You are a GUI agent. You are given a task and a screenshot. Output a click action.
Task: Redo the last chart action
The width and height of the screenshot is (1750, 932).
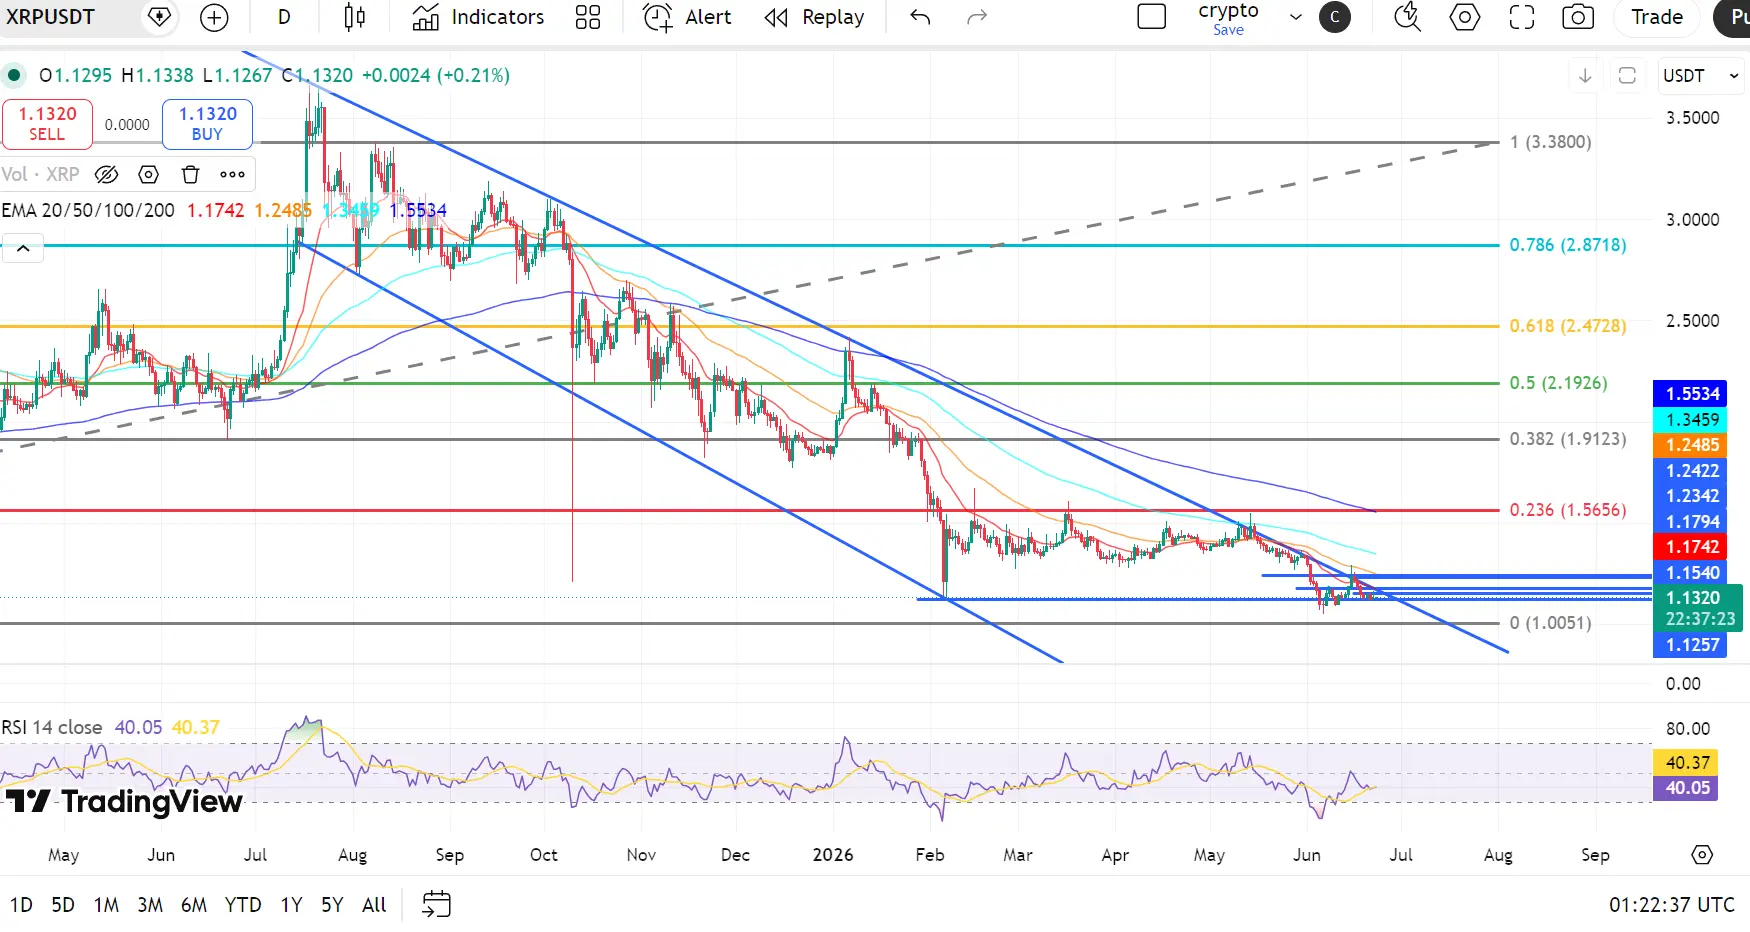point(977,17)
